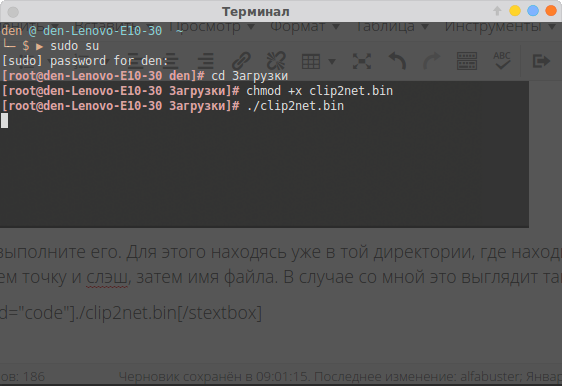Viewport: 562px width, 386px height.
Task: Click the underlined word 'слэш' in editor
Action: pos(107,277)
